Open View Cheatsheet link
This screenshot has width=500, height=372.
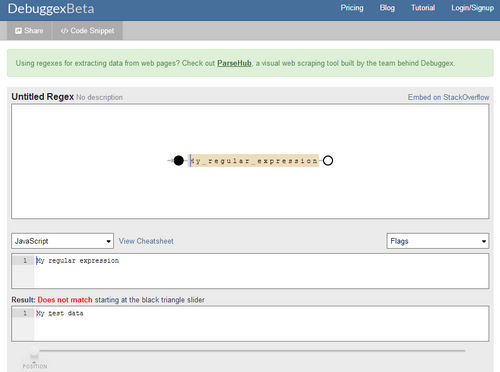click(146, 241)
